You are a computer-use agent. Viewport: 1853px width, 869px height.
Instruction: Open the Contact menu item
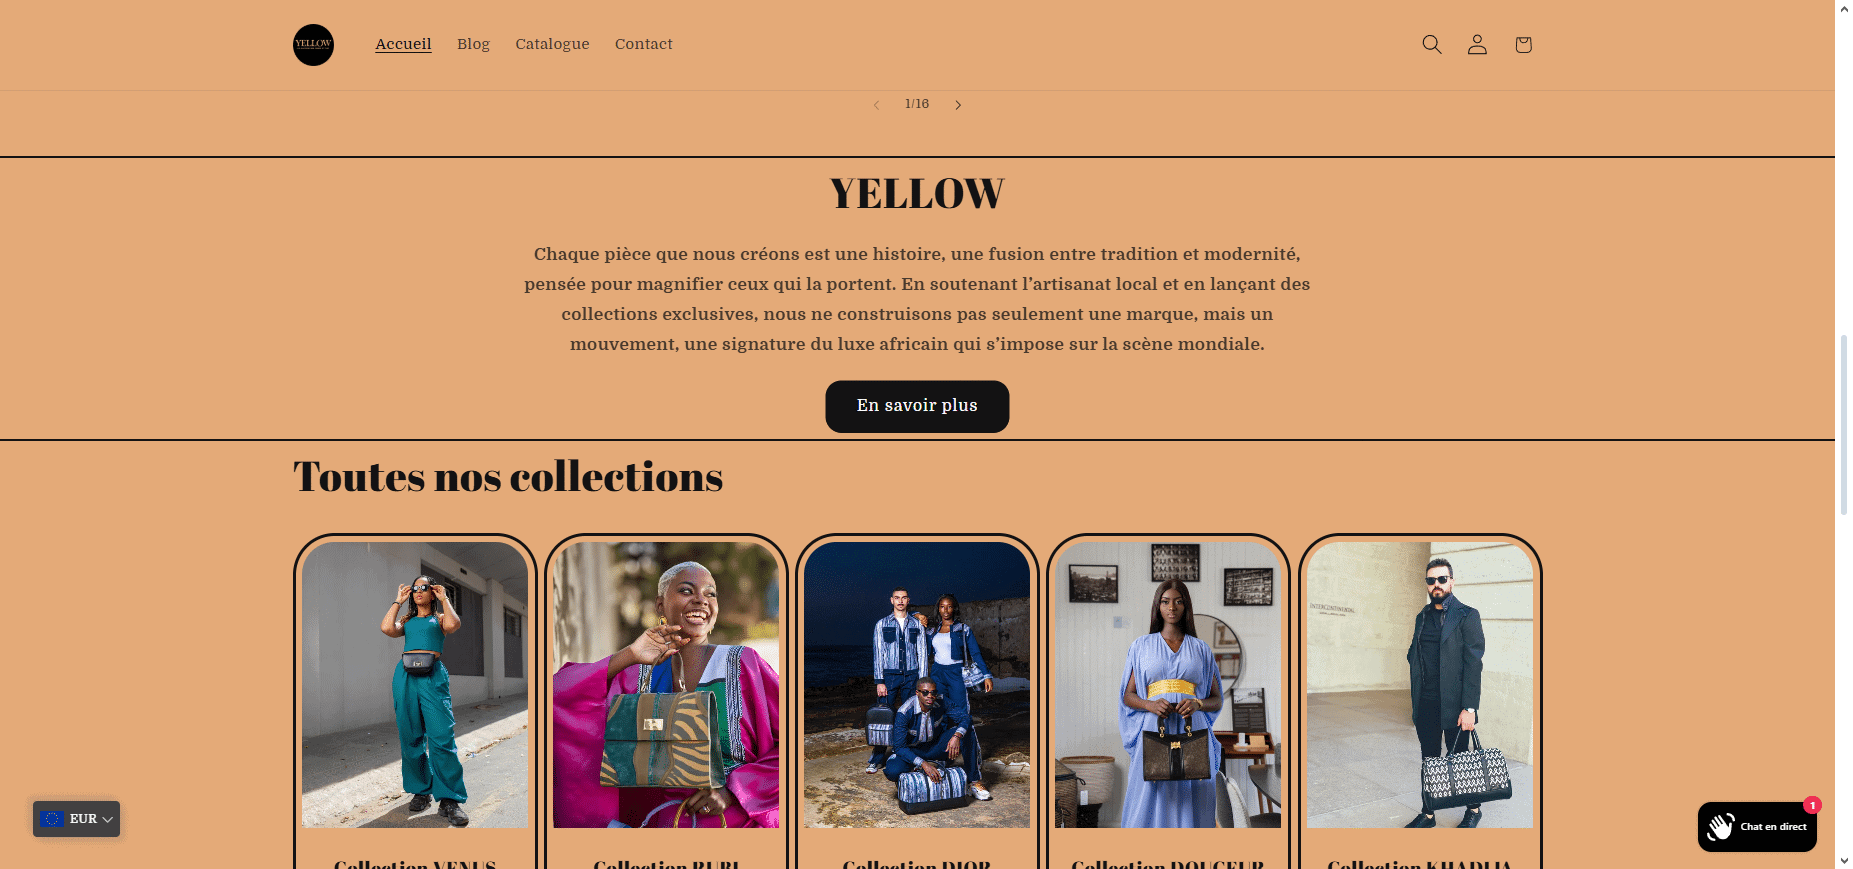(643, 44)
